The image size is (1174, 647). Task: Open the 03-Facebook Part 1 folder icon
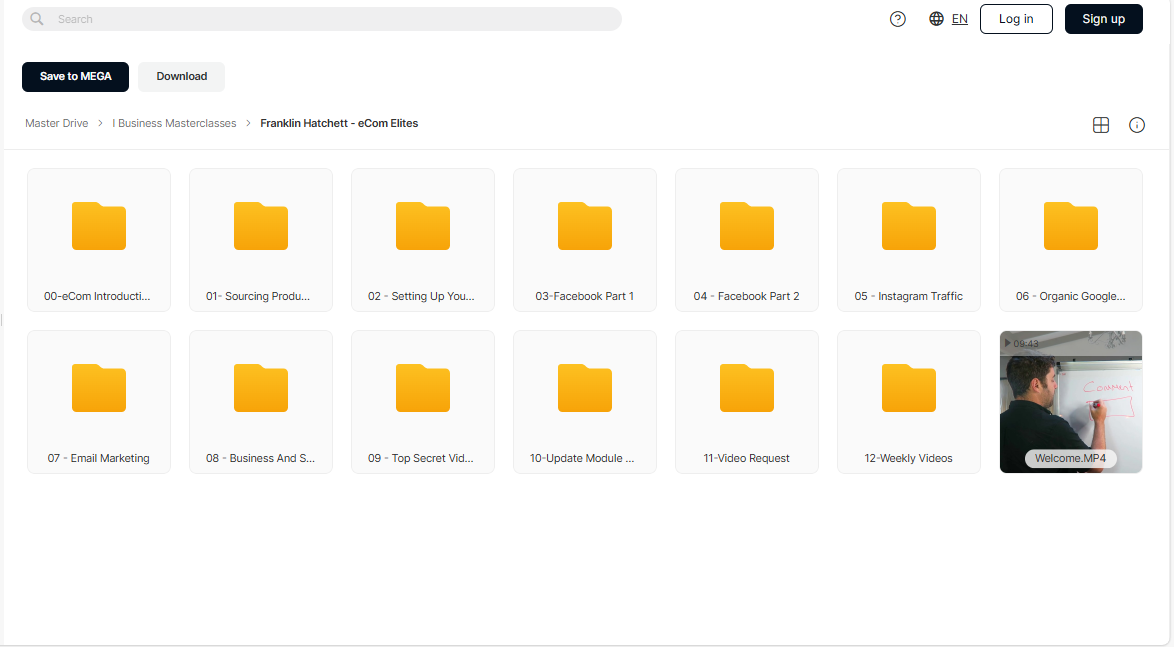[585, 225]
